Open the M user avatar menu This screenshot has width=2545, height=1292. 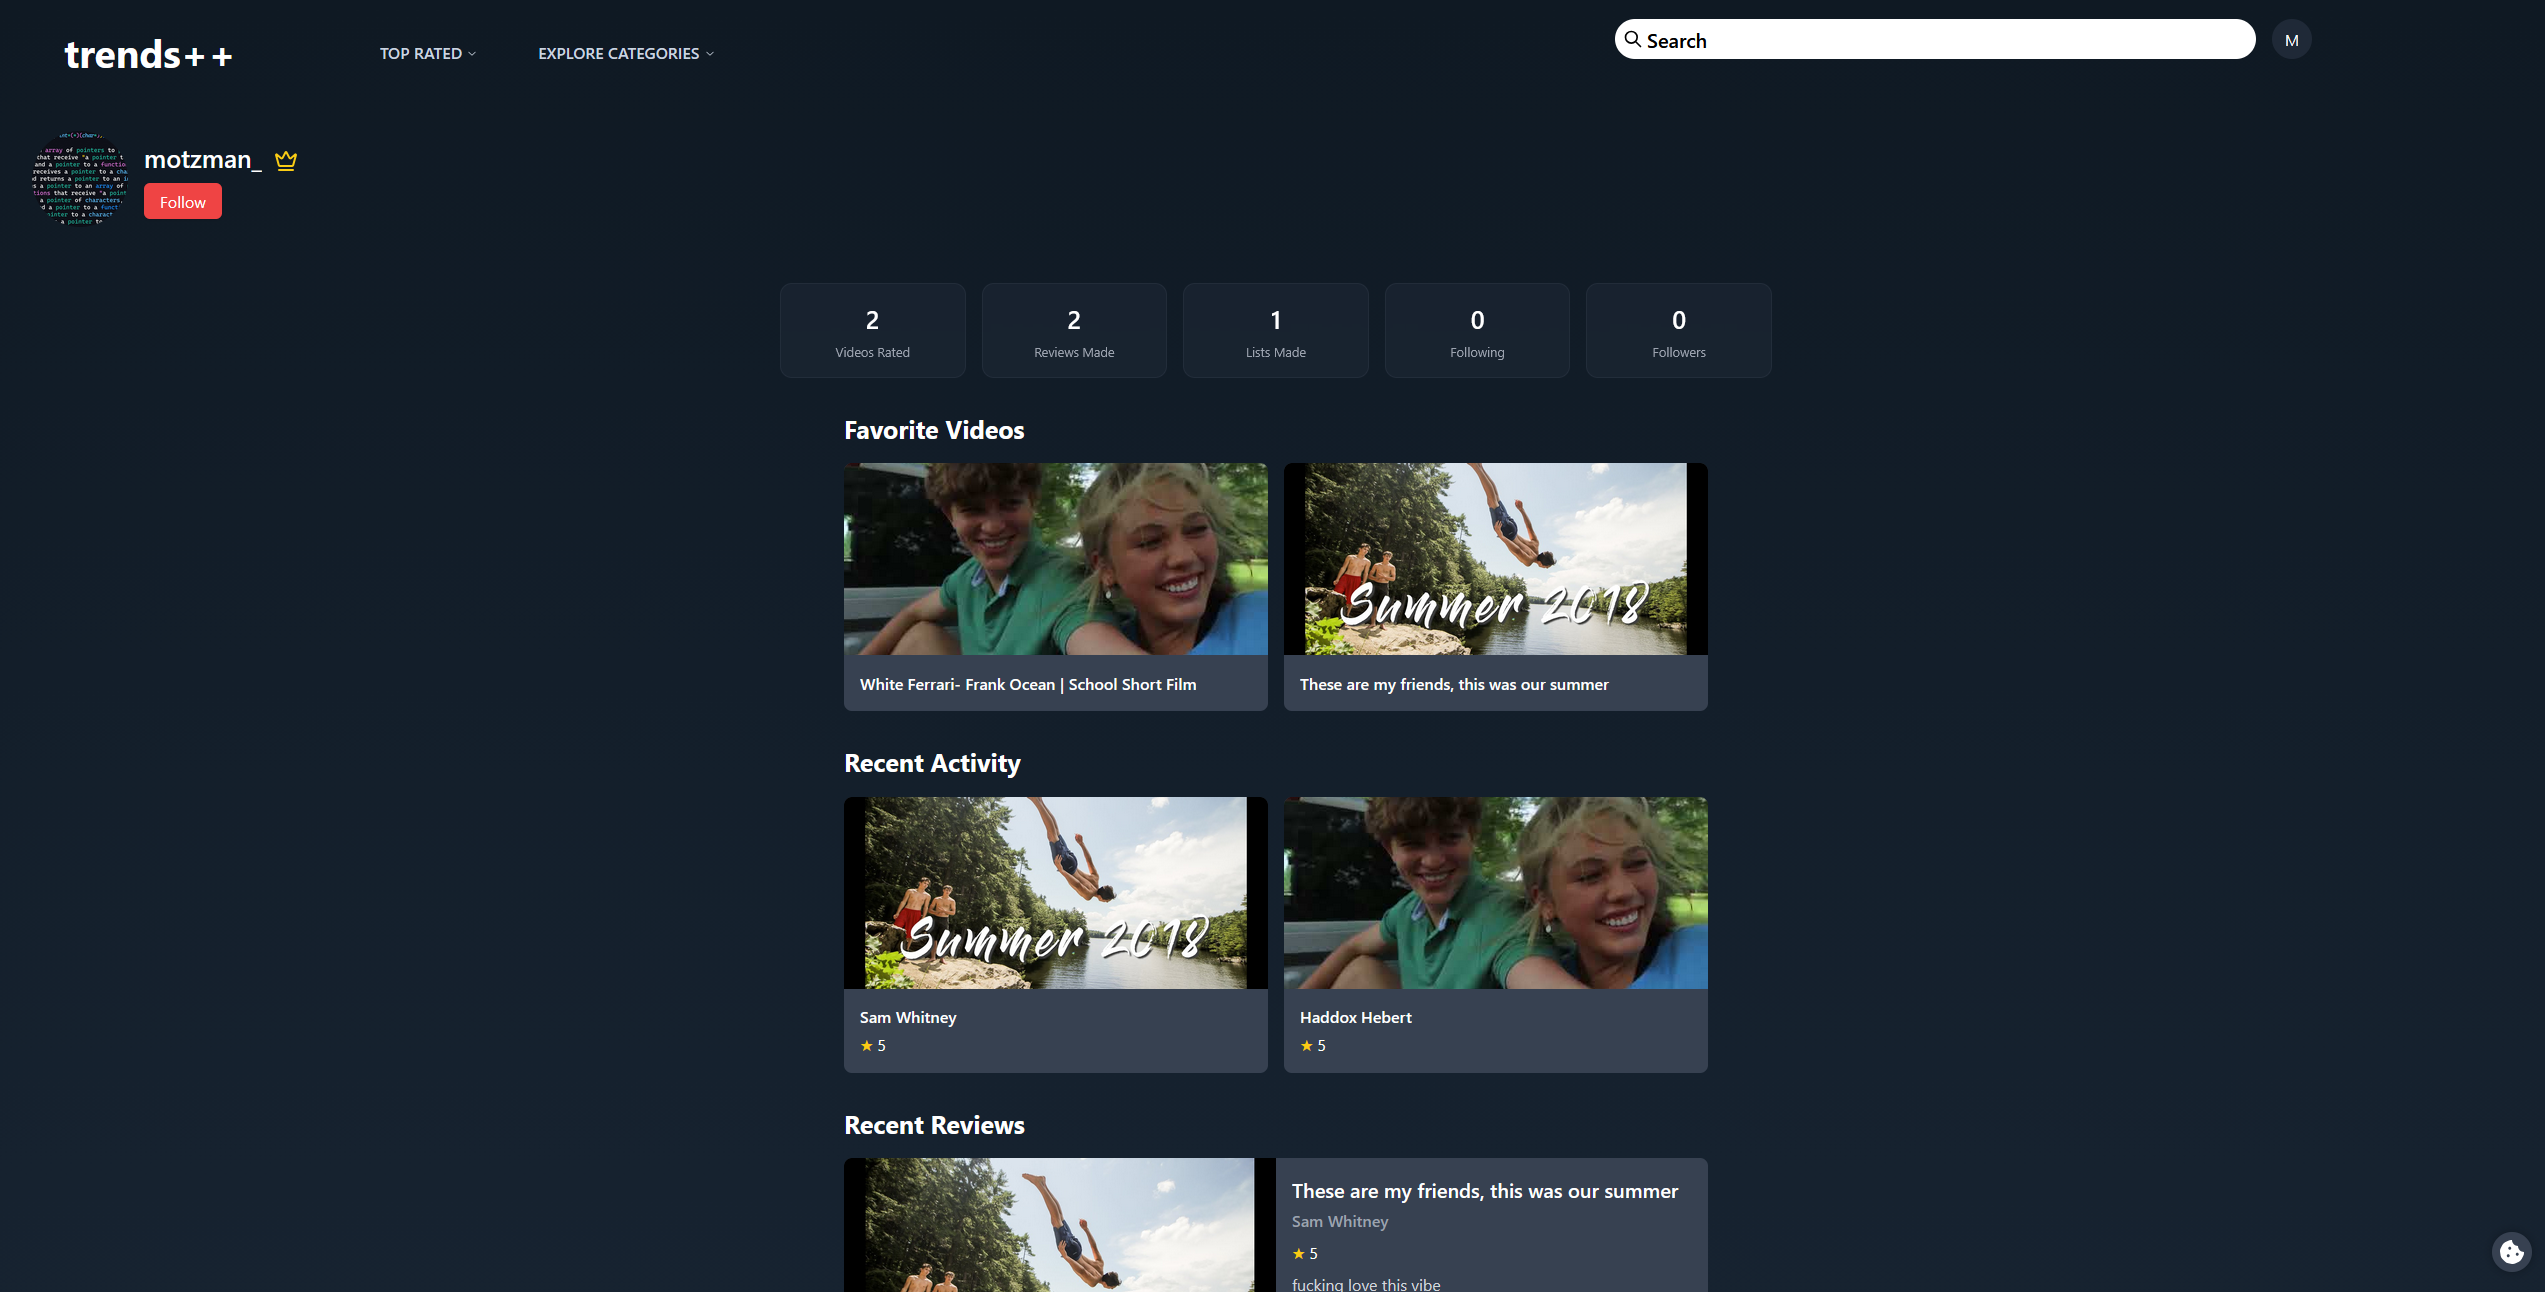pyautogui.click(x=2291, y=40)
